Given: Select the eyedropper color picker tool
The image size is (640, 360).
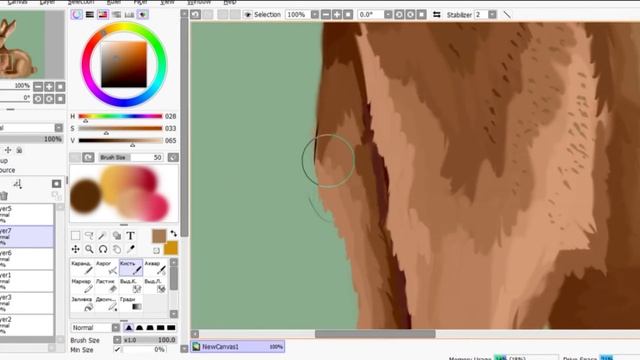Looking at the screenshot, I should pyautogui.click(x=131, y=249).
